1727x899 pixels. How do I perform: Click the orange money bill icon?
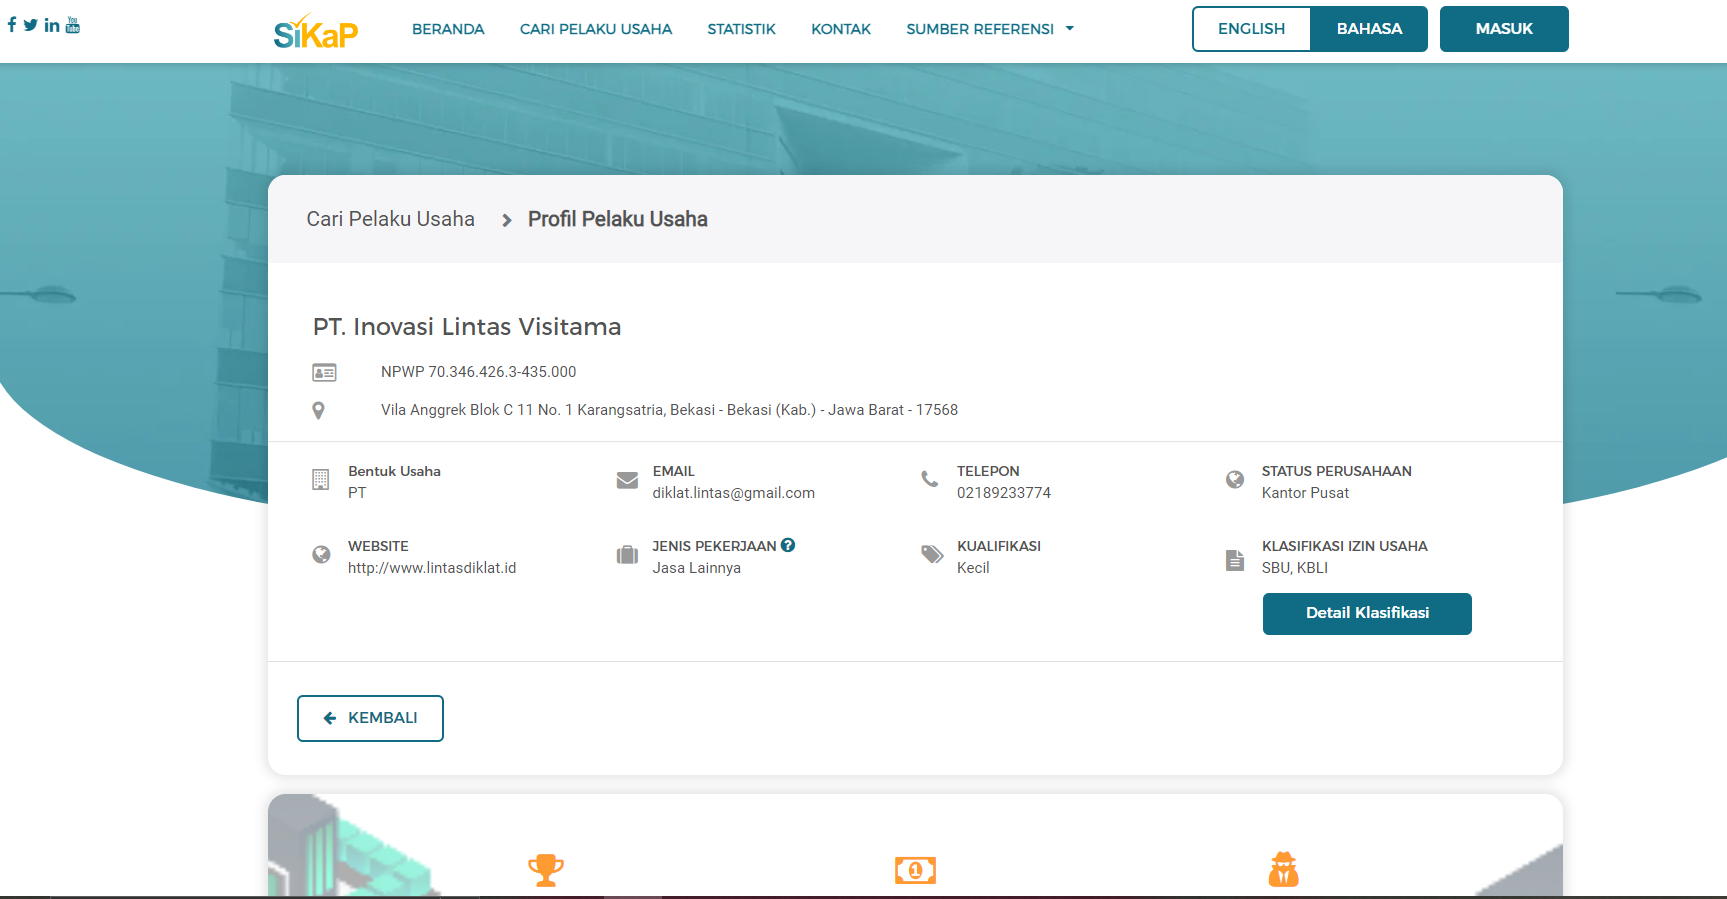click(915, 871)
